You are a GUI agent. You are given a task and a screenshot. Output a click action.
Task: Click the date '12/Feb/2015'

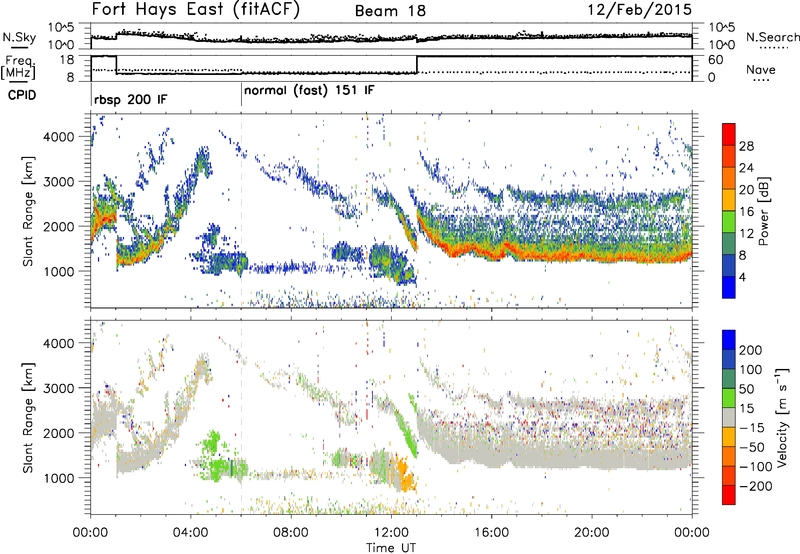pos(640,10)
